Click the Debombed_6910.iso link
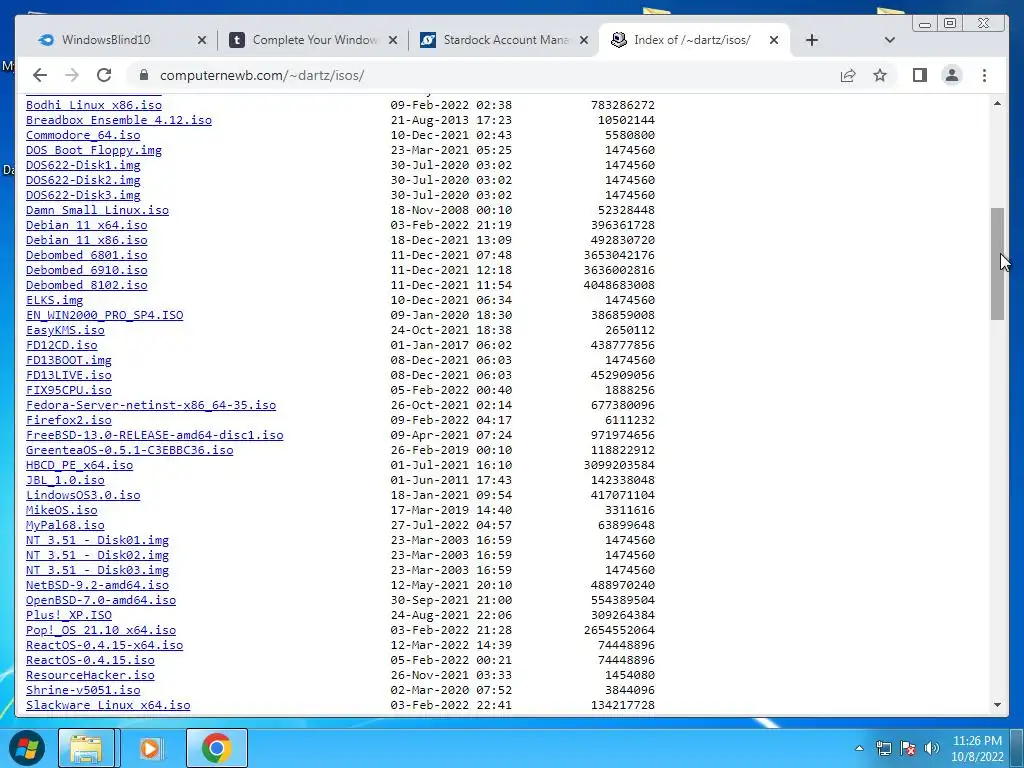The image size is (1024, 768). [x=87, y=270]
